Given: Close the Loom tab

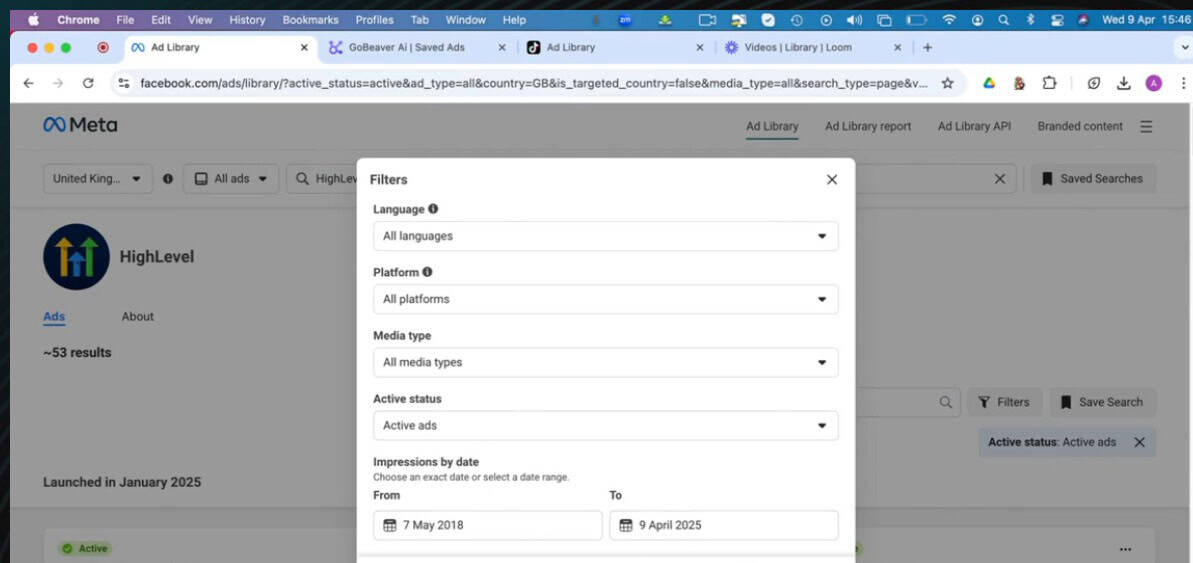Looking at the screenshot, I should pos(898,47).
